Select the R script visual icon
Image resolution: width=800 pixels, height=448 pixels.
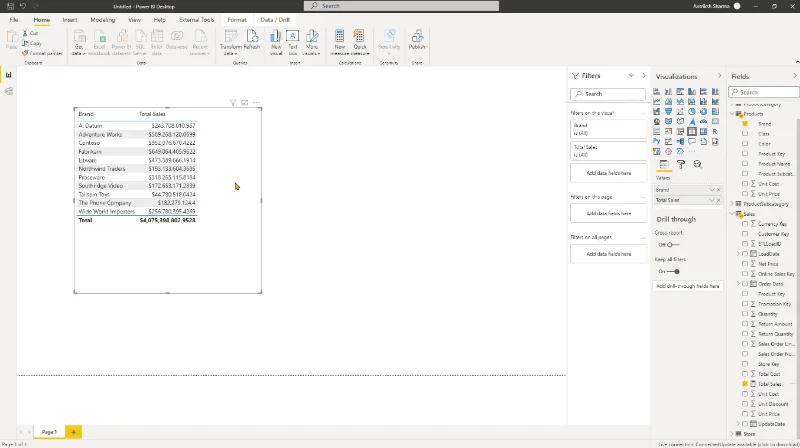715,131
